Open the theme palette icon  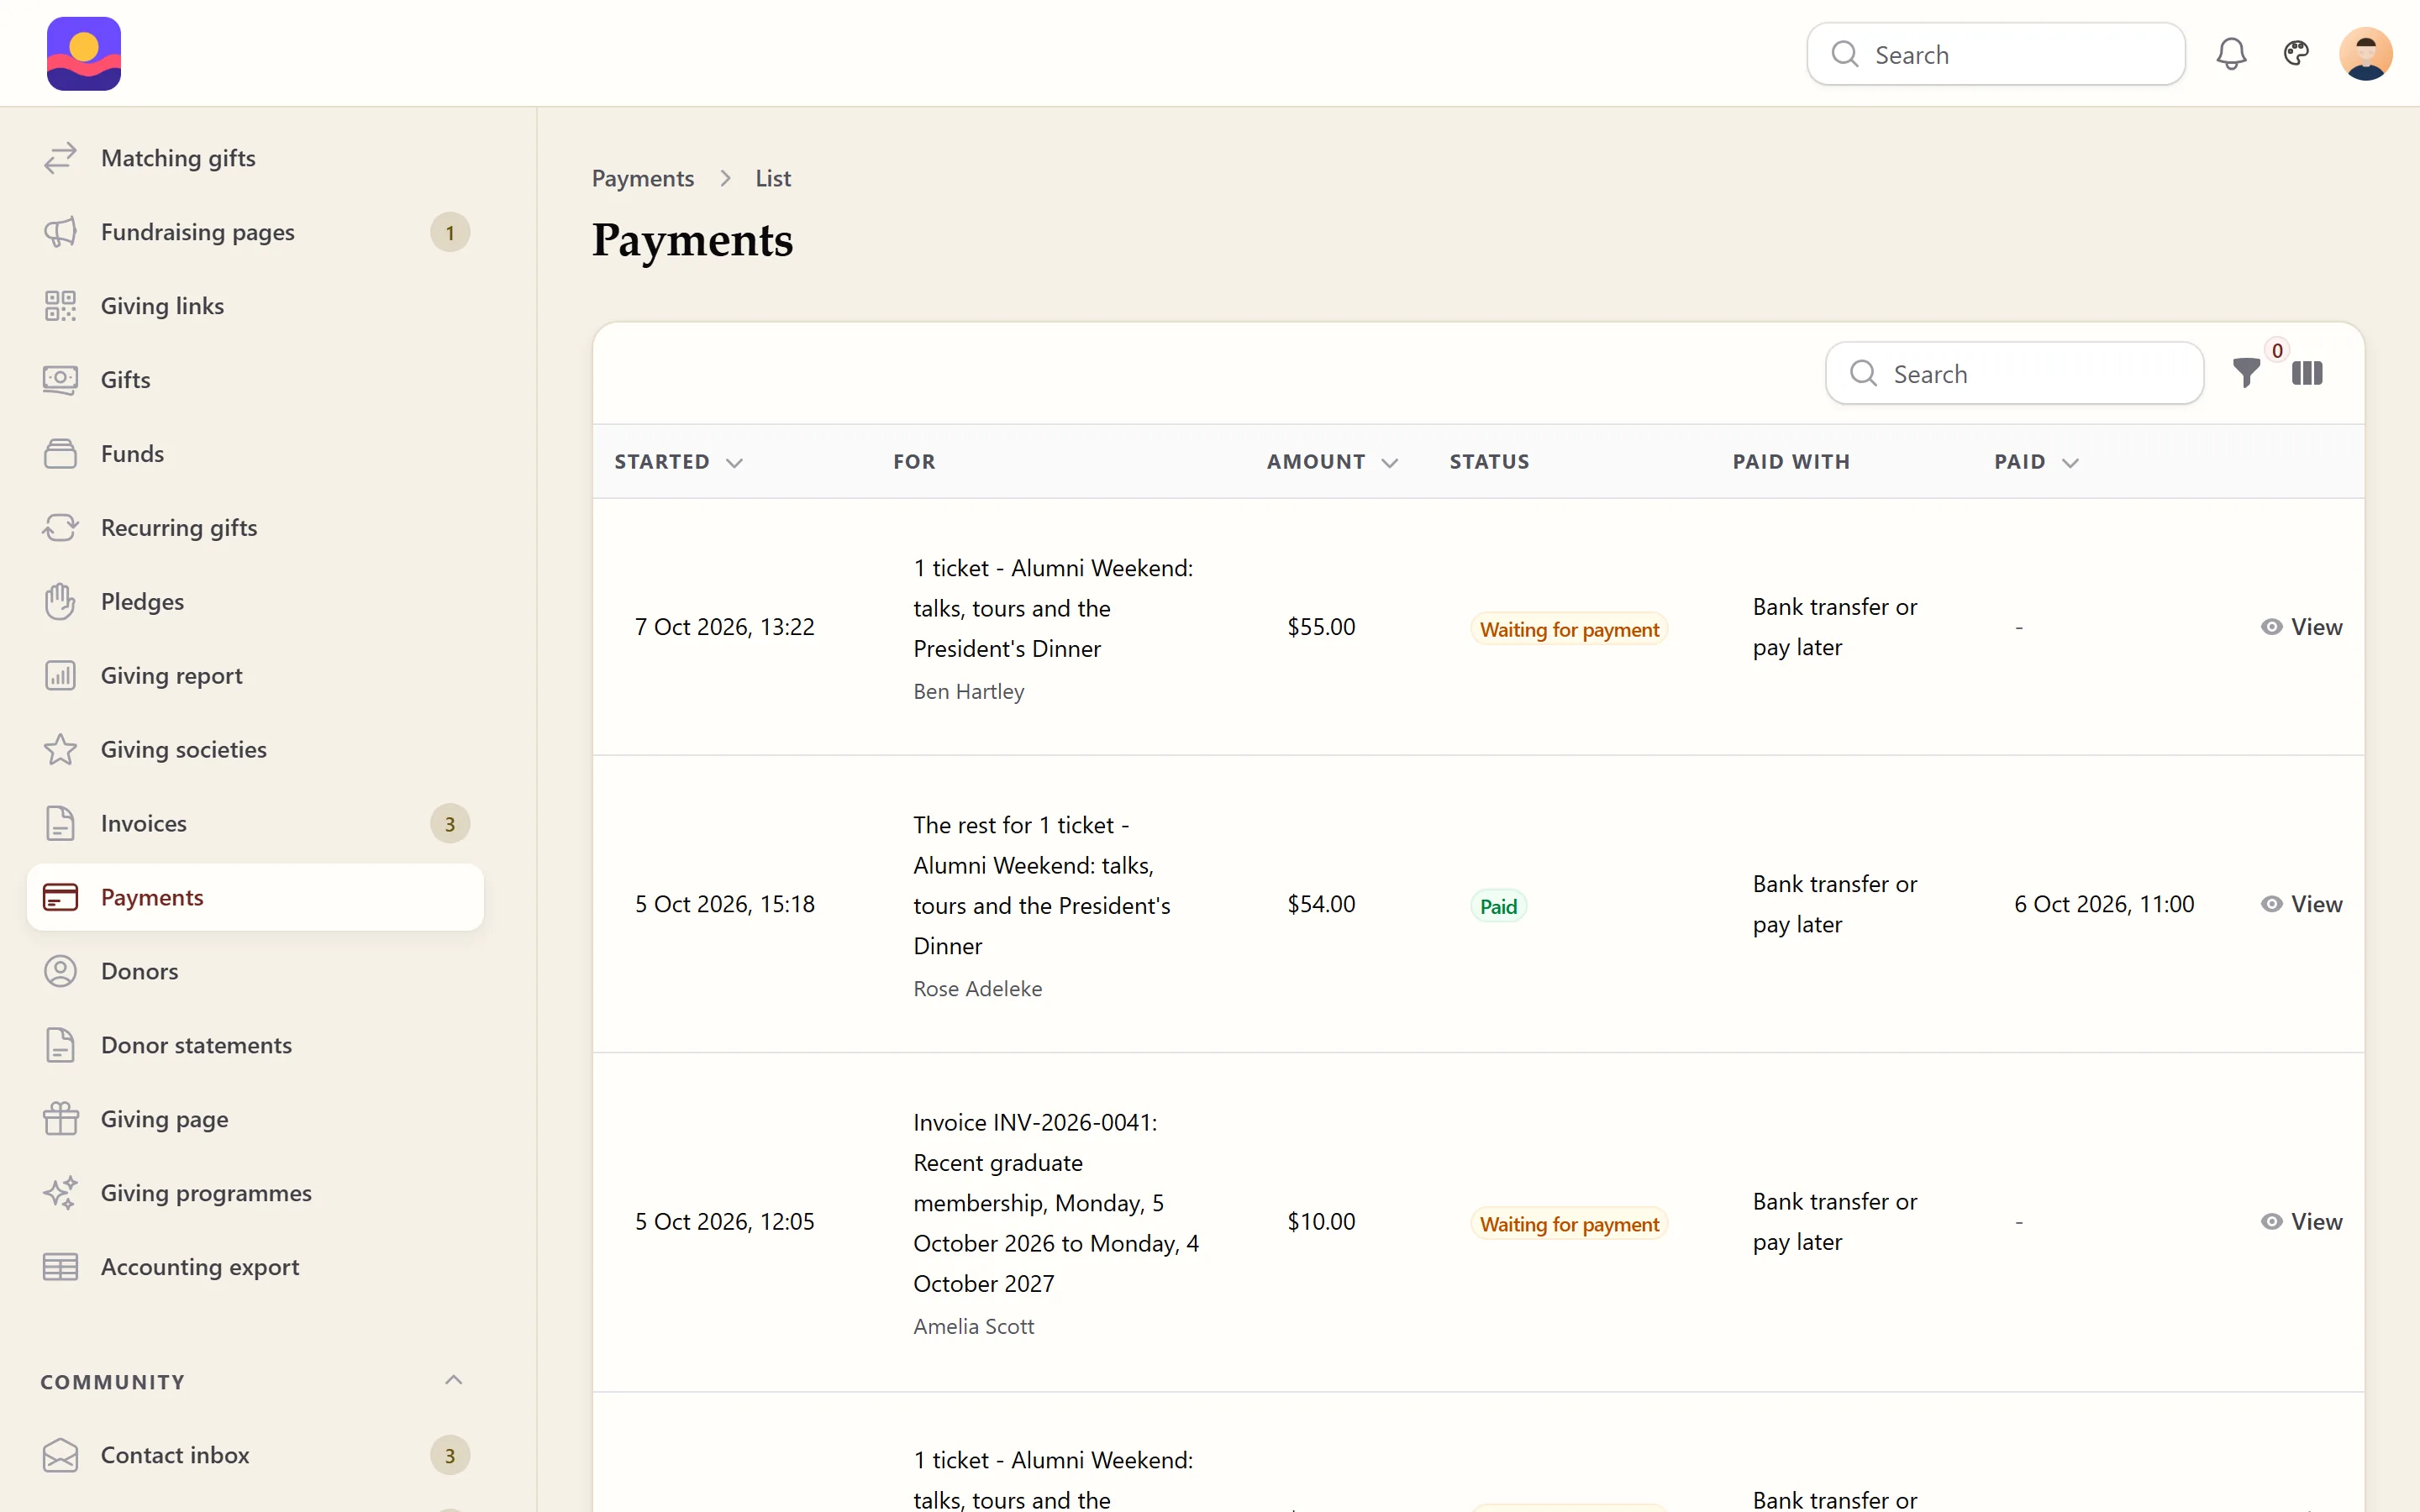2296,53
